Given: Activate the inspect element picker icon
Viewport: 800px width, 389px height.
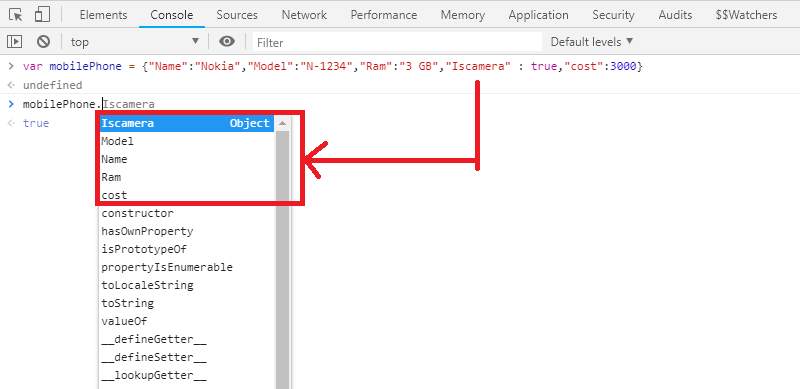Looking at the screenshot, I should pos(16,15).
